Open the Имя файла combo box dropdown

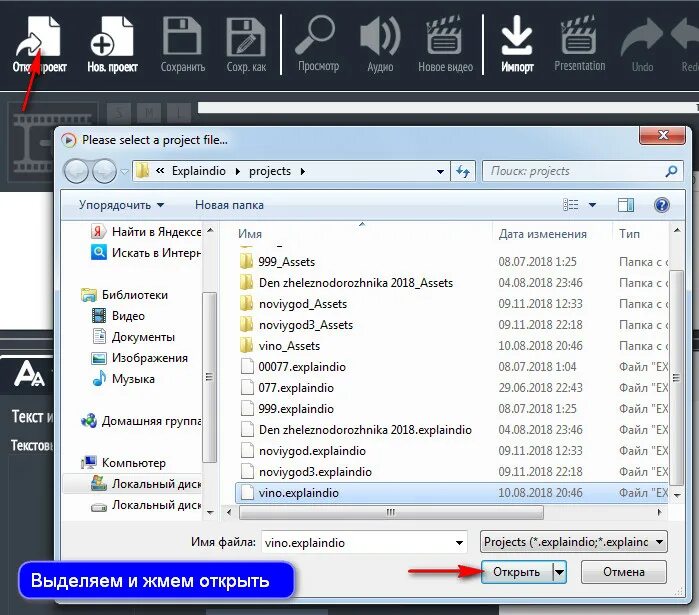[459, 543]
